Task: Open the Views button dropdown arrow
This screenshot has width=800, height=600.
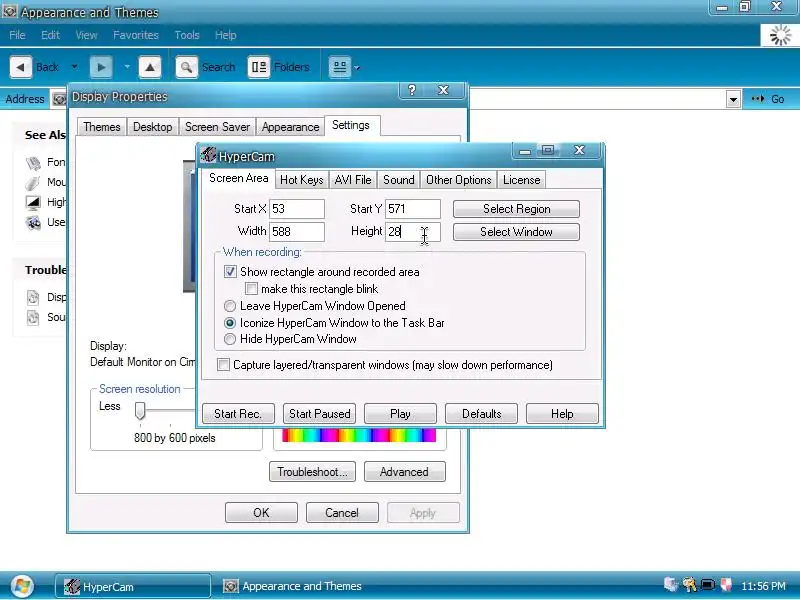Action: (x=357, y=67)
